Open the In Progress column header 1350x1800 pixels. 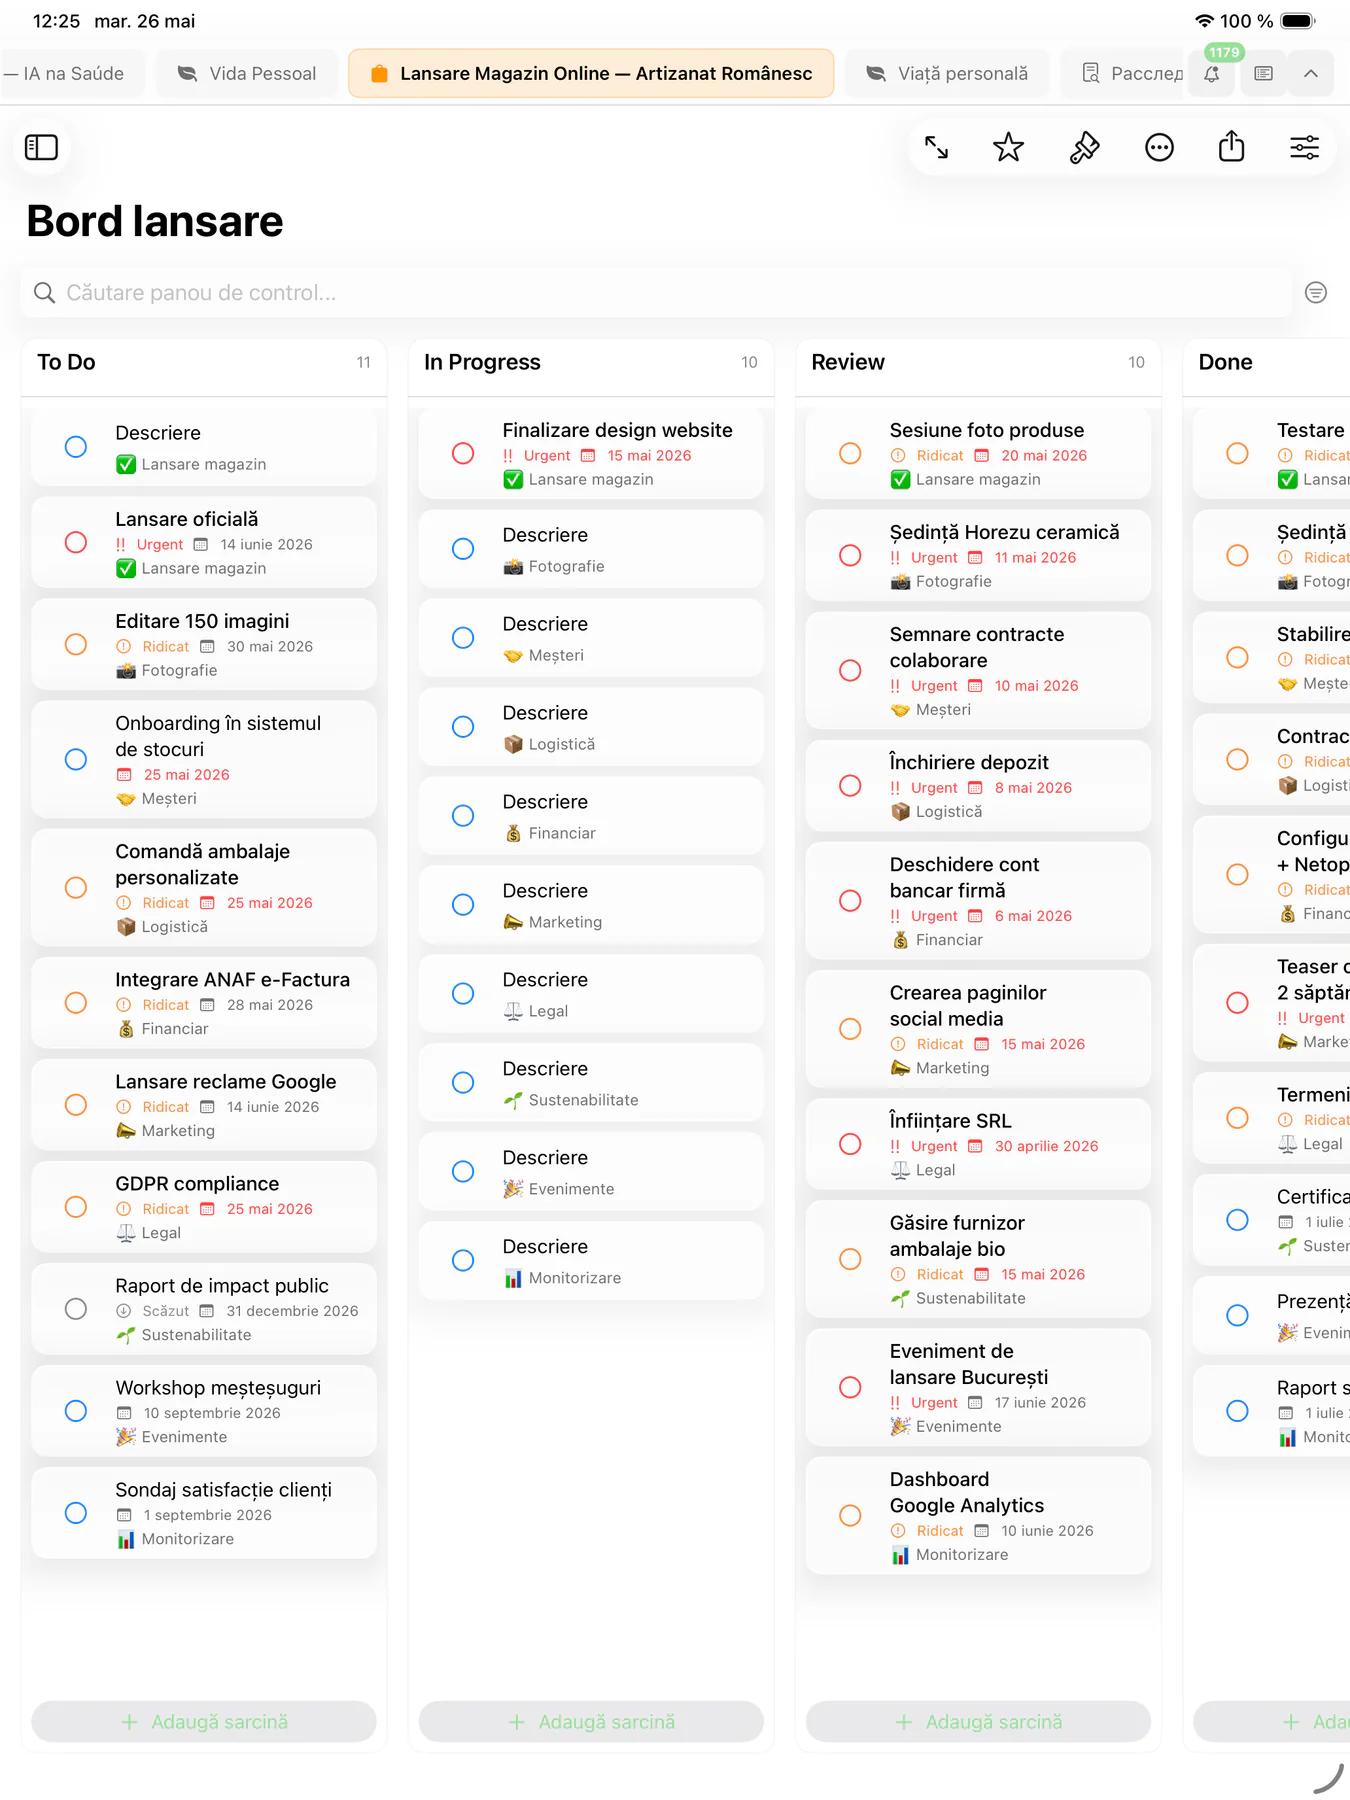point(591,362)
